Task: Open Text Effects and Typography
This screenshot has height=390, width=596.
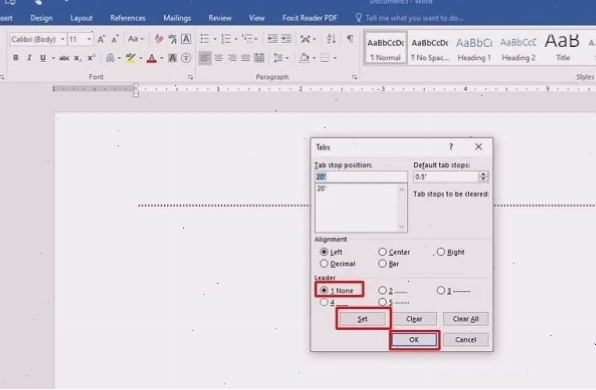Action: (110, 58)
